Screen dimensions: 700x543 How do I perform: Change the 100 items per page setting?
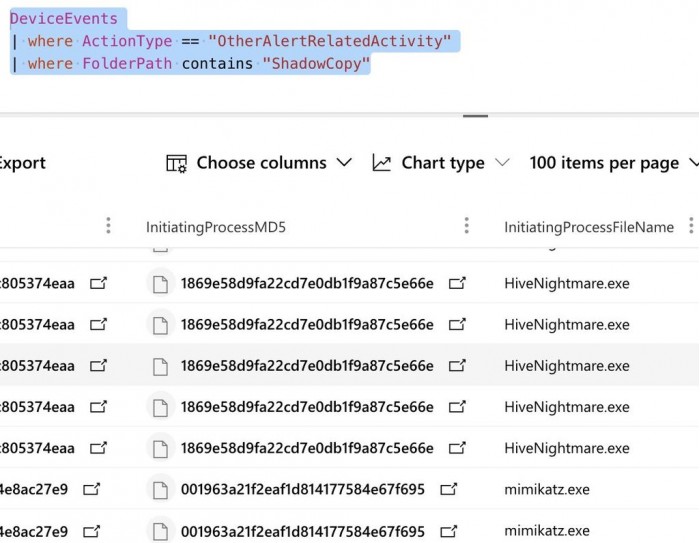click(612, 163)
